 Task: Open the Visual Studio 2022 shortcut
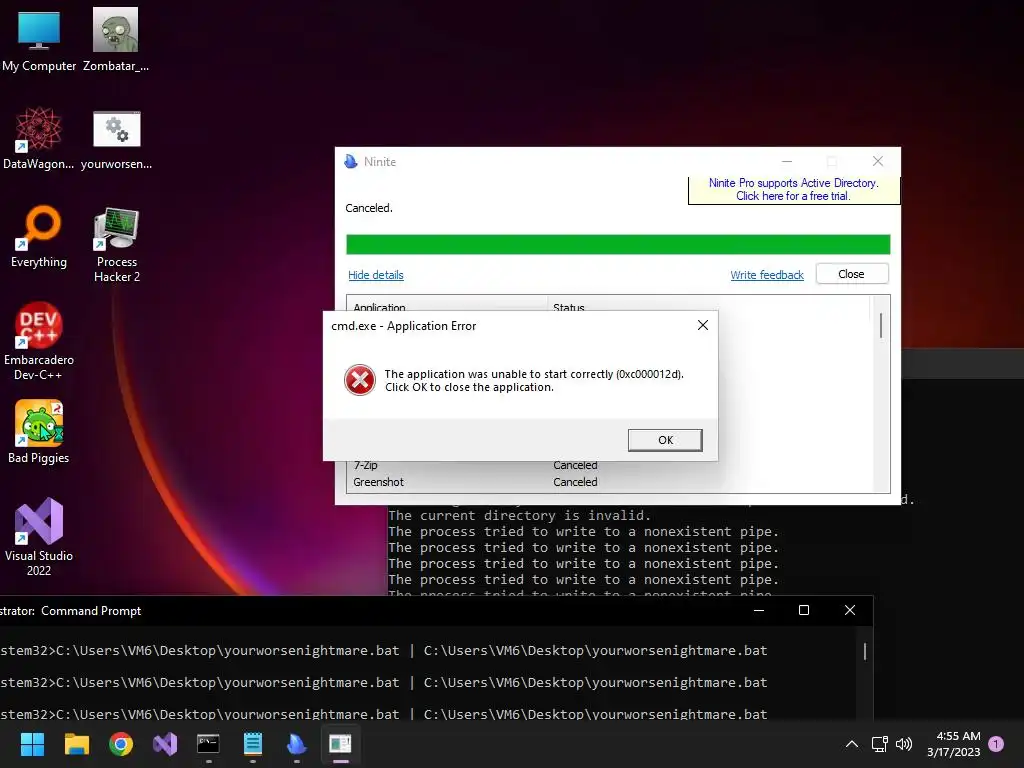tap(39, 537)
